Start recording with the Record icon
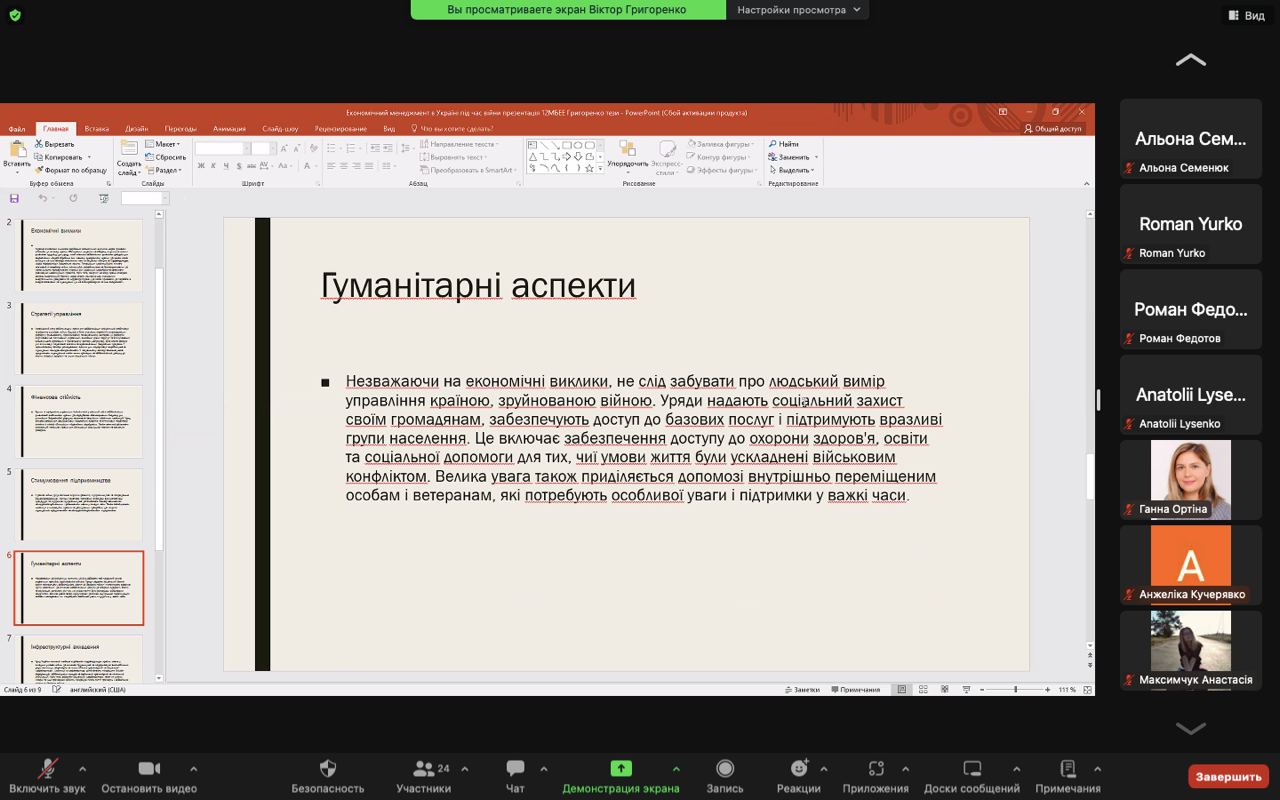Viewport: 1280px width, 800px height. point(725,768)
